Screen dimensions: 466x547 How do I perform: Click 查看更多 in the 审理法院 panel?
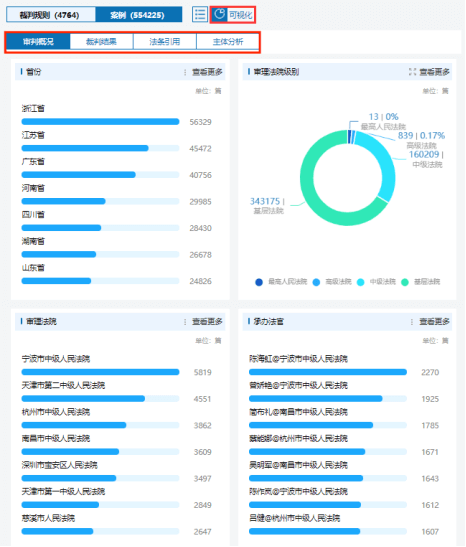207,322
